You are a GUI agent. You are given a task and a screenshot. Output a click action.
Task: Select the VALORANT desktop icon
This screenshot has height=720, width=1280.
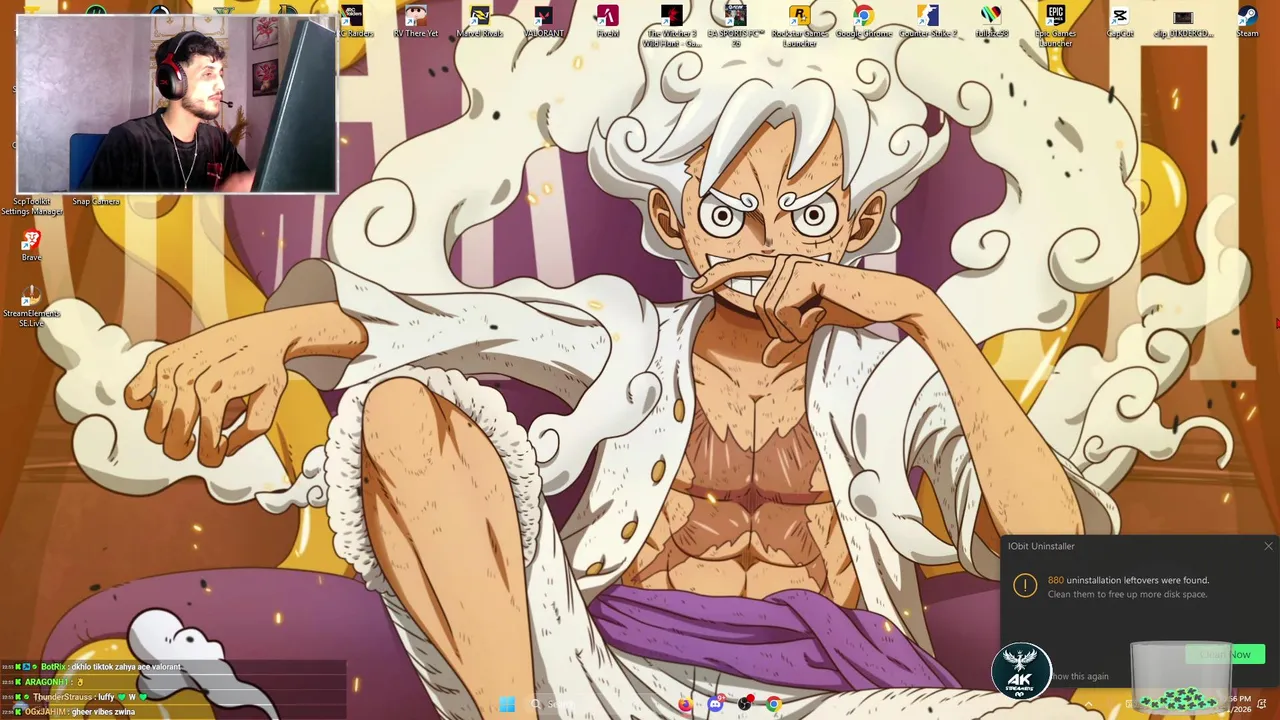[x=543, y=22]
